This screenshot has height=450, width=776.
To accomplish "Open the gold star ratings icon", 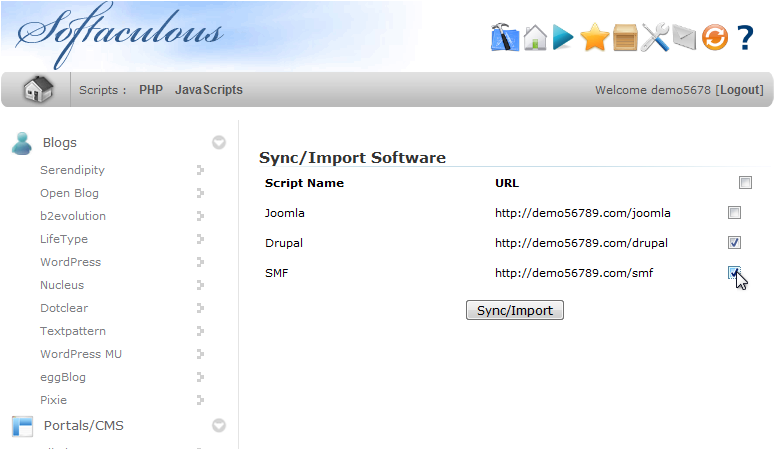I will pyautogui.click(x=594, y=38).
